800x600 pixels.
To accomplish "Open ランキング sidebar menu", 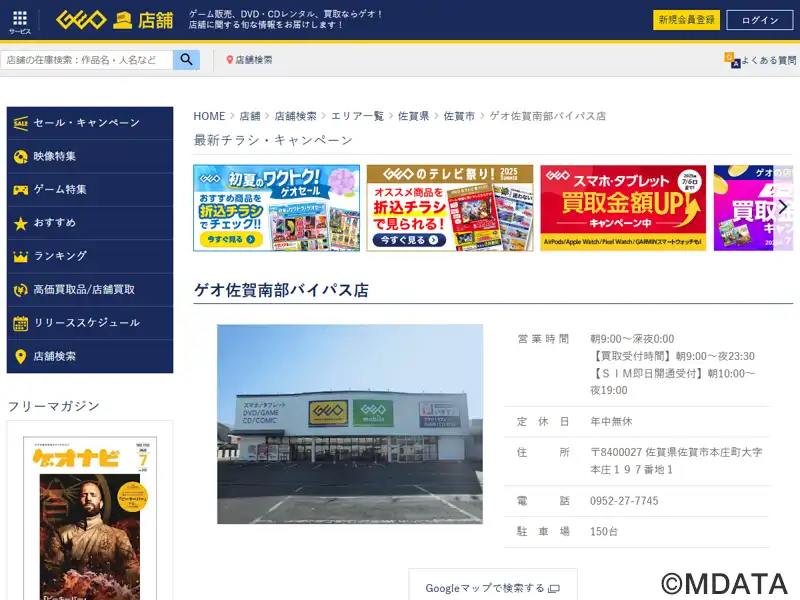I will 90,256.
